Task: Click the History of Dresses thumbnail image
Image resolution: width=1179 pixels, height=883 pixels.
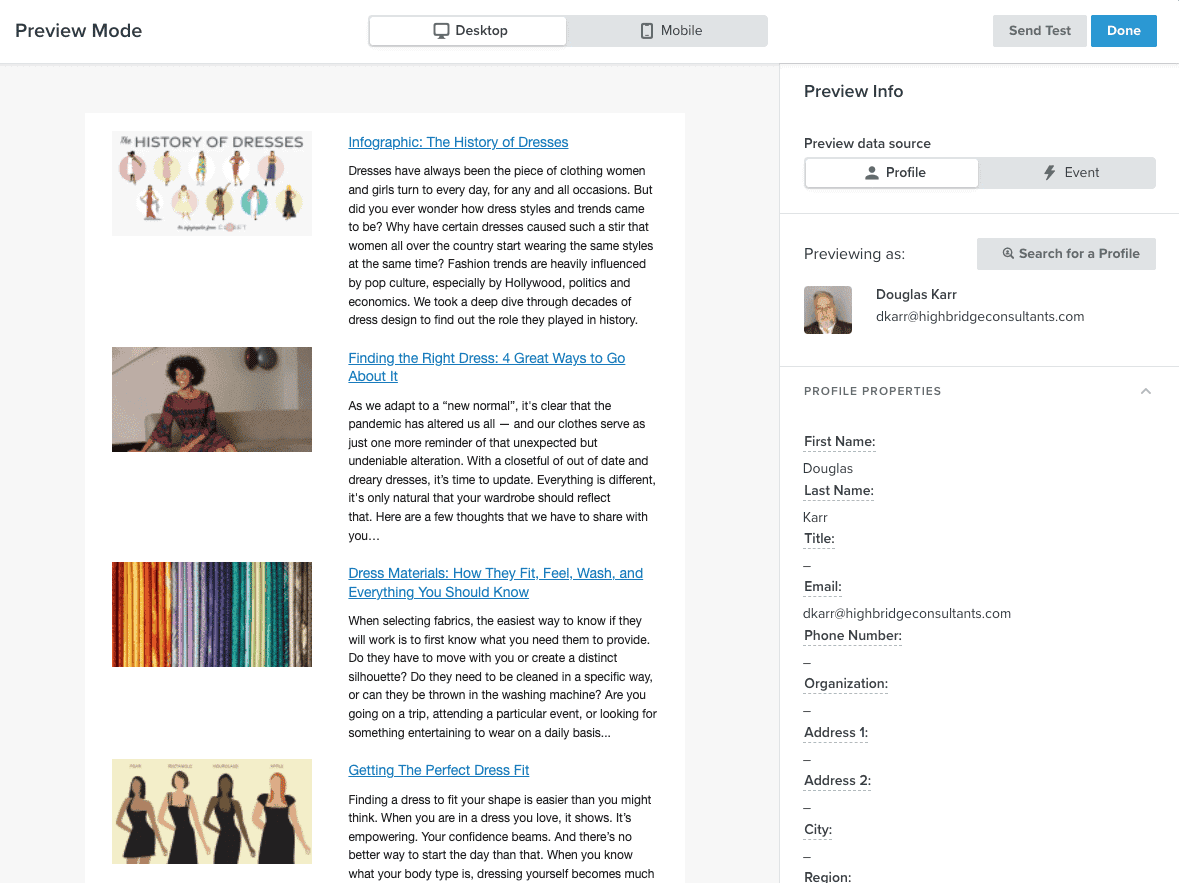Action: coord(212,184)
